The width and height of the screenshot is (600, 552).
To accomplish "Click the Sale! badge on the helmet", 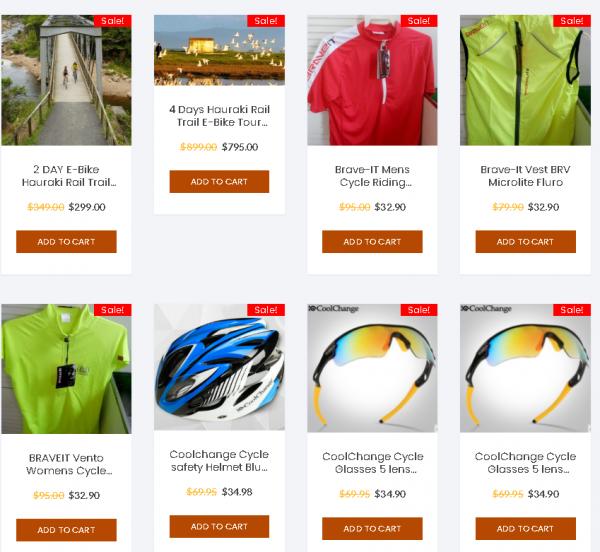I will 266,310.
